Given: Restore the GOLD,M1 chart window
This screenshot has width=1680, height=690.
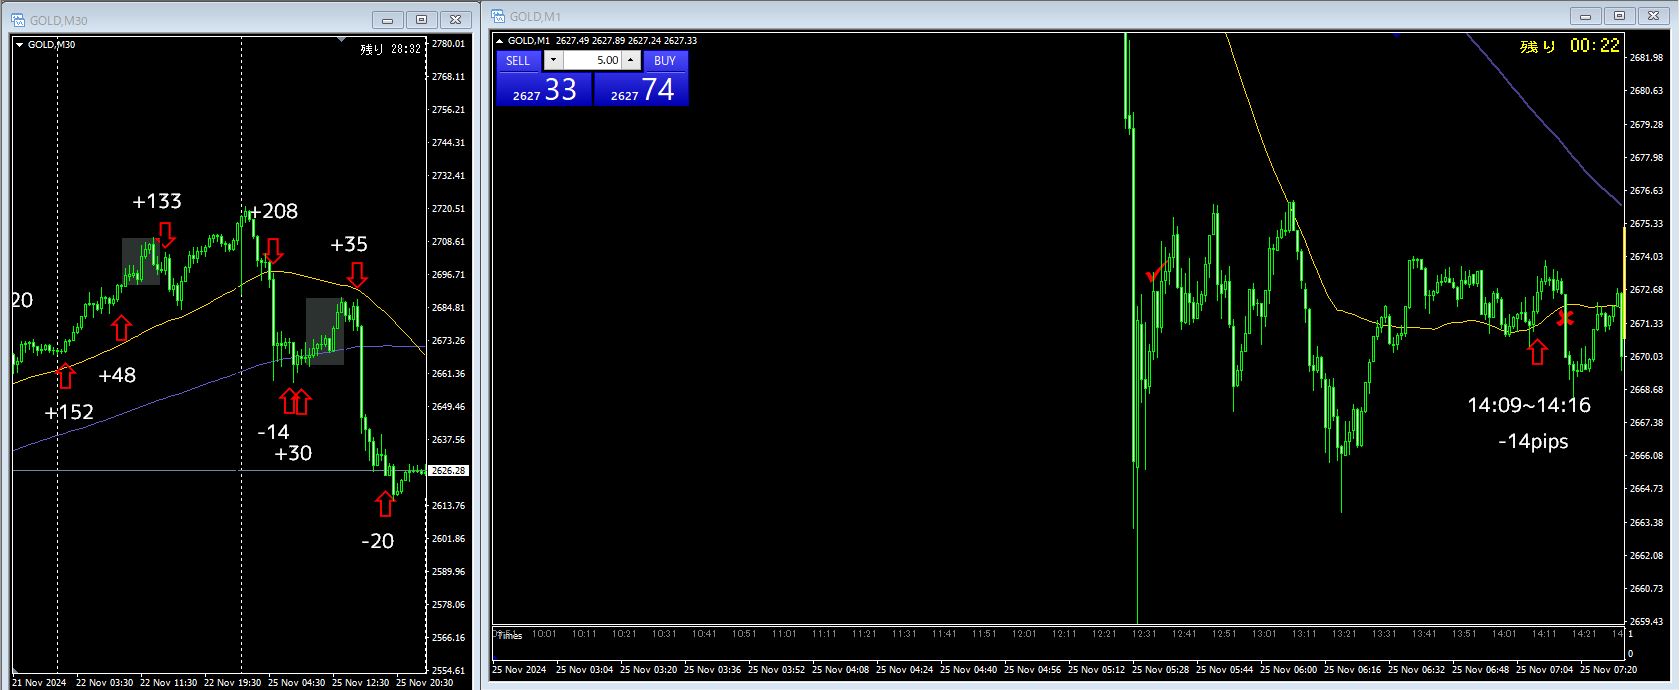Looking at the screenshot, I should (x=1620, y=16).
